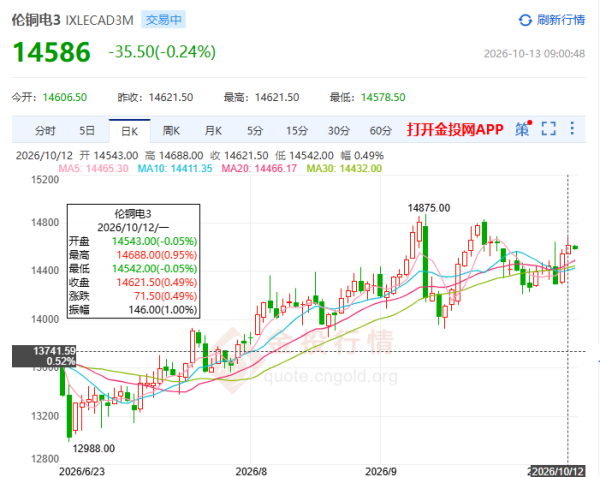The width and height of the screenshot is (600, 477).
Task: Click the 14400 y-axis label
Action: tap(45, 271)
